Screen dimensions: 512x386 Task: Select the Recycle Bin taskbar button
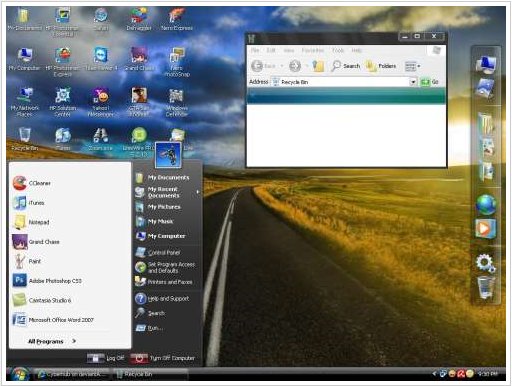tap(150, 374)
